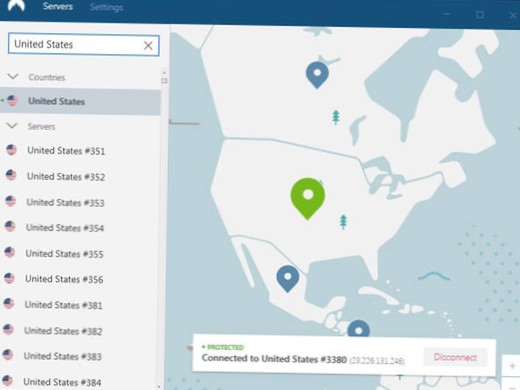Click the NordVPN logo icon

16,6
